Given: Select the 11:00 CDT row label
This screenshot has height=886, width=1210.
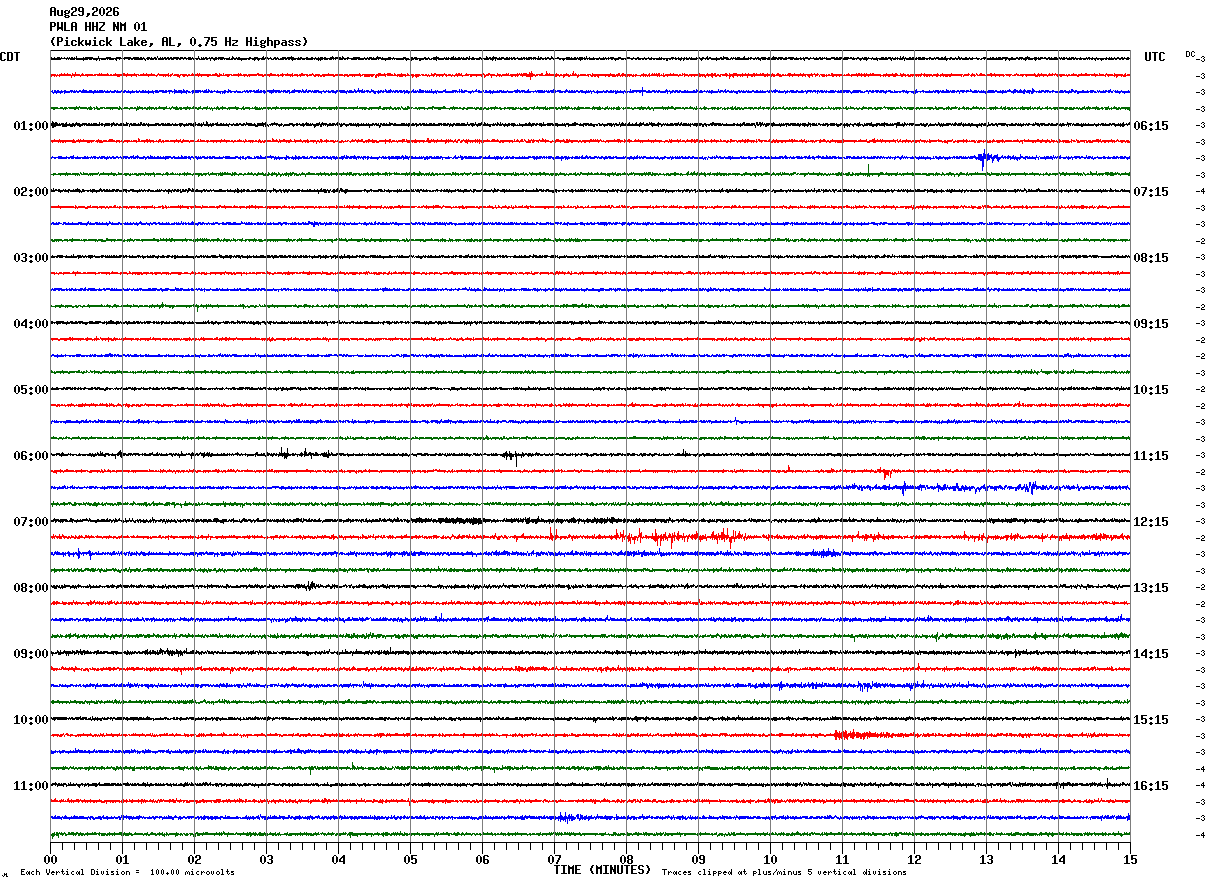Looking at the screenshot, I should (x=30, y=786).
